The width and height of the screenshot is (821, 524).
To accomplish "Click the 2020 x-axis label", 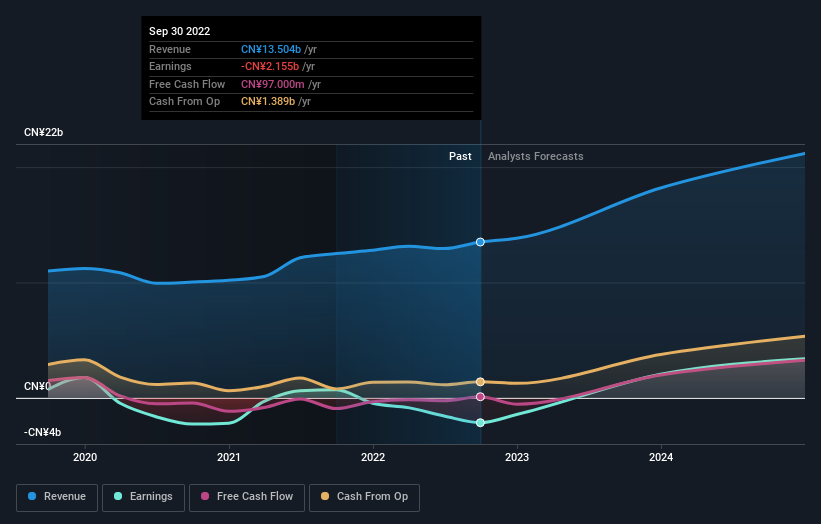I will [x=85, y=457].
